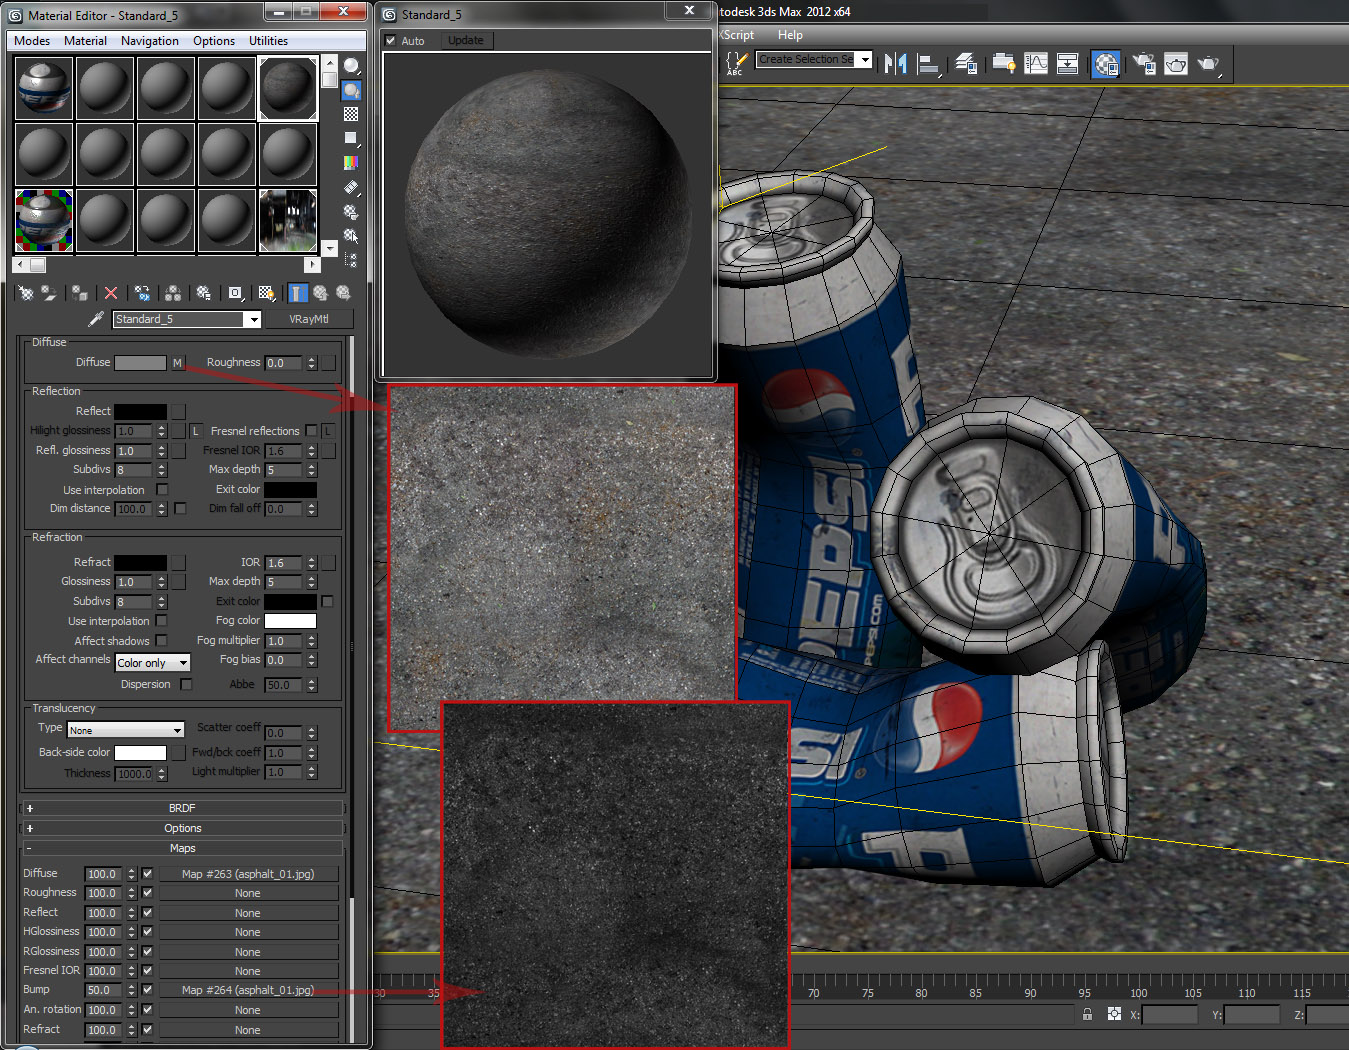Screen dimensions: 1349x1050
Task: Click the white Fog color swatch
Action: 290,621
